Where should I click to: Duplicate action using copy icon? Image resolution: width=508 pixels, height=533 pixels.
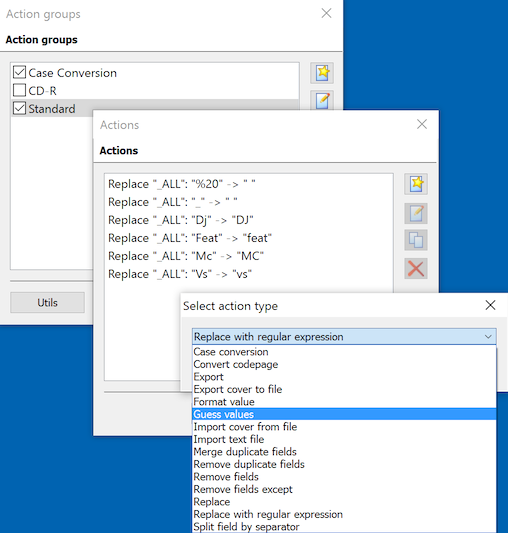coord(416,240)
